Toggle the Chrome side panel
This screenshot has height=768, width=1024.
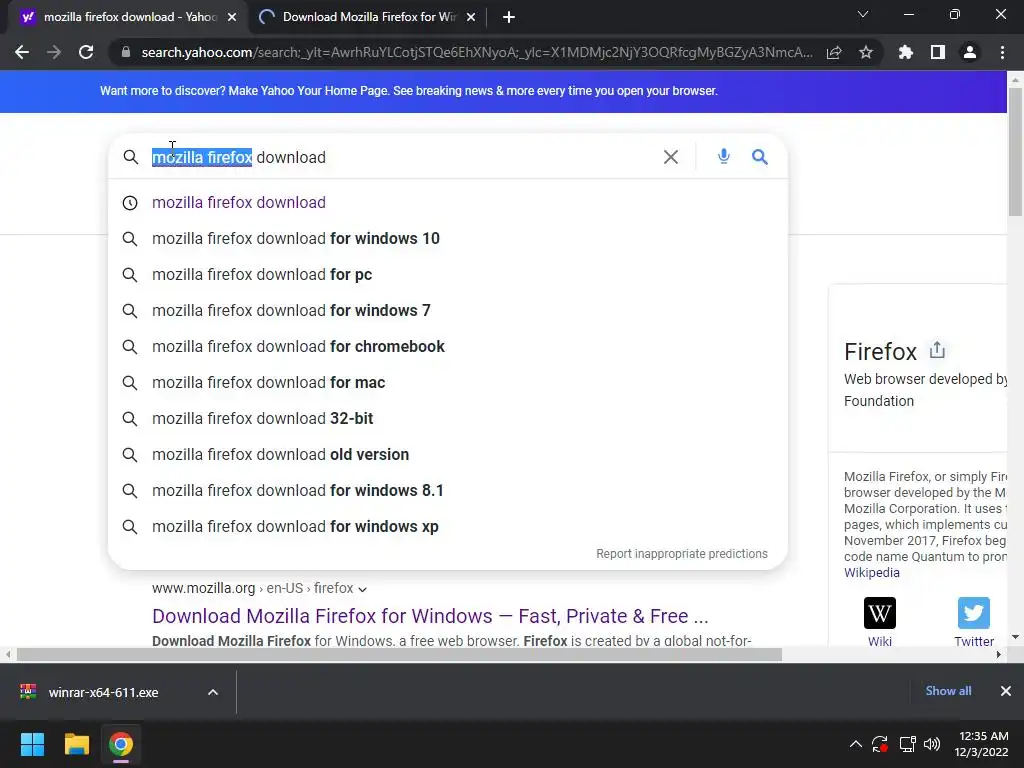[x=938, y=52]
